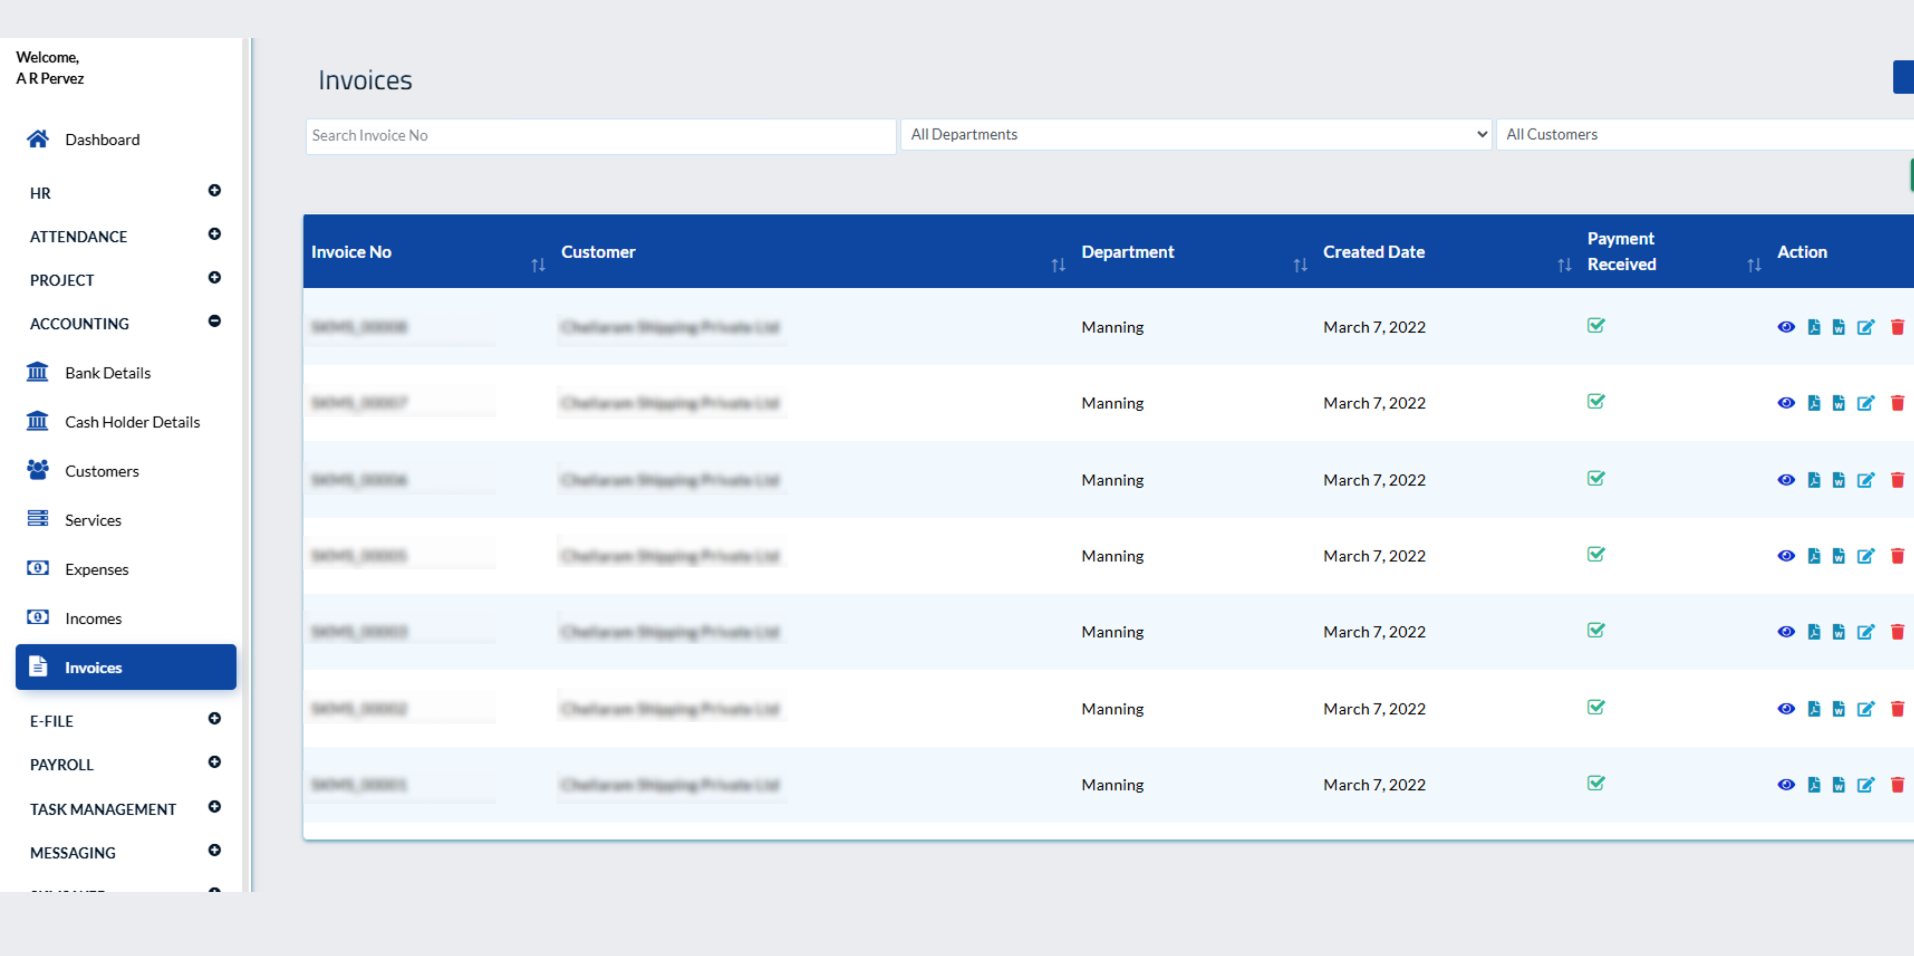Expand the MESSAGING menu section
This screenshot has width=1914, height=956.
[214, 850]
